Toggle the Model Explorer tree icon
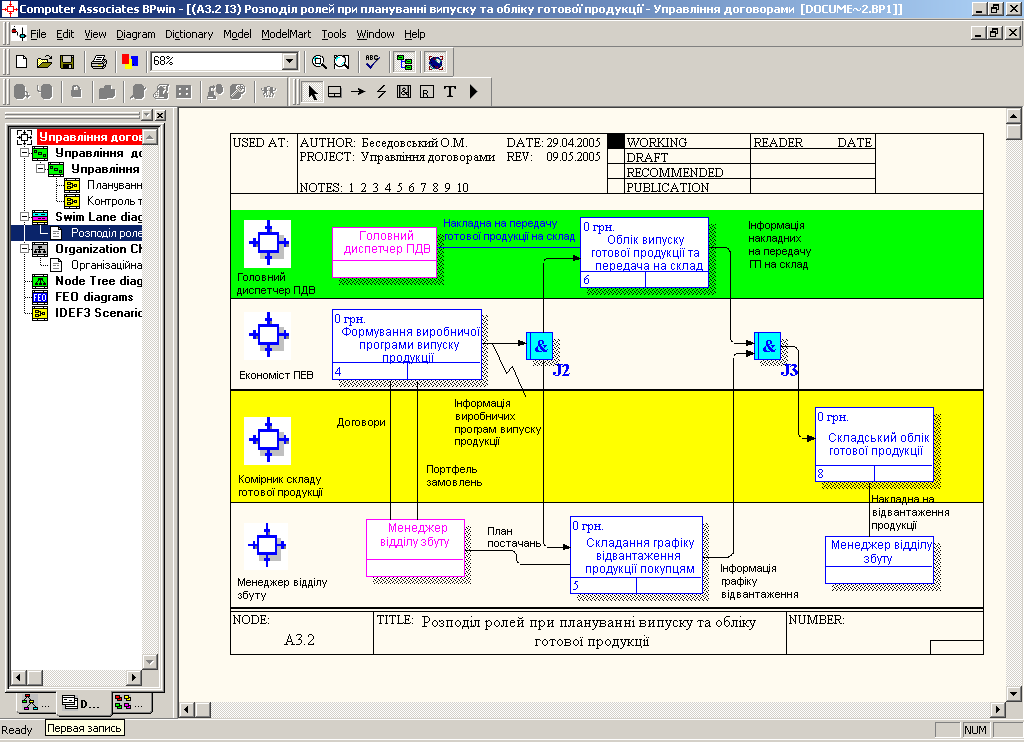This screenshot has height=742, width=1024. (404, 62)
